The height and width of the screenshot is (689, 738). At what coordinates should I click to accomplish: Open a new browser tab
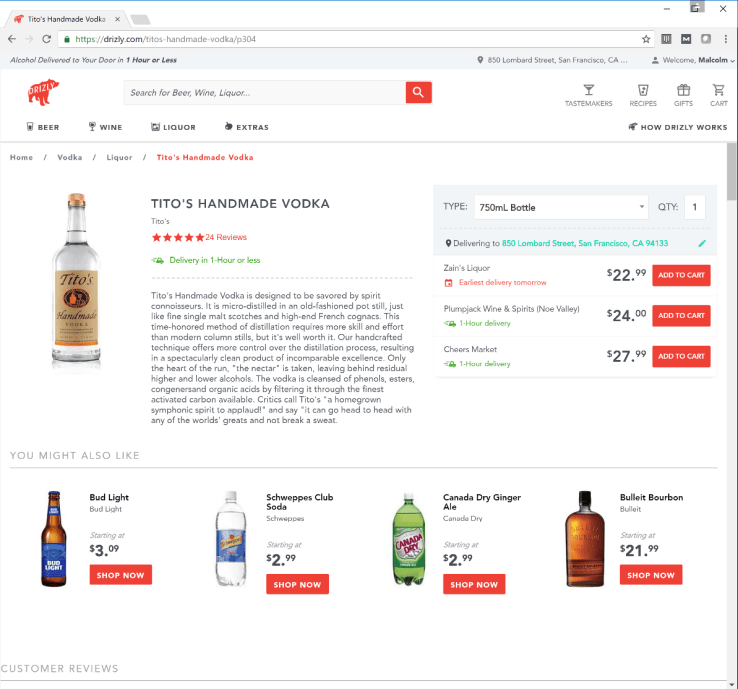pos(140,19)
